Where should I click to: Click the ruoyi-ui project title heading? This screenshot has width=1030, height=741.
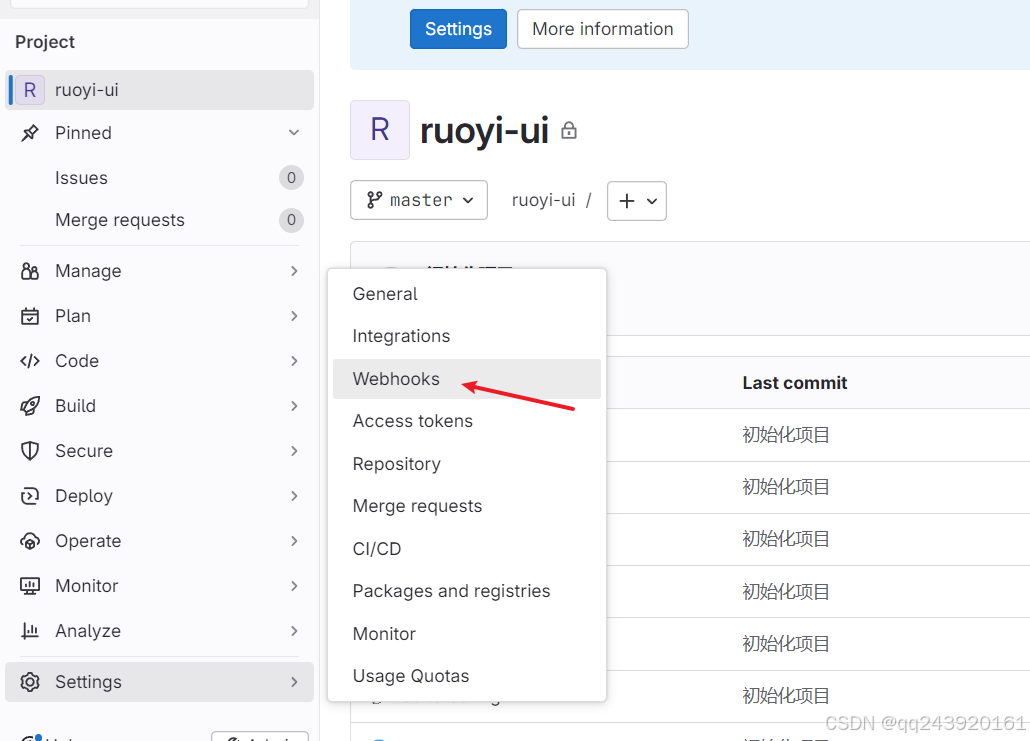484,131
